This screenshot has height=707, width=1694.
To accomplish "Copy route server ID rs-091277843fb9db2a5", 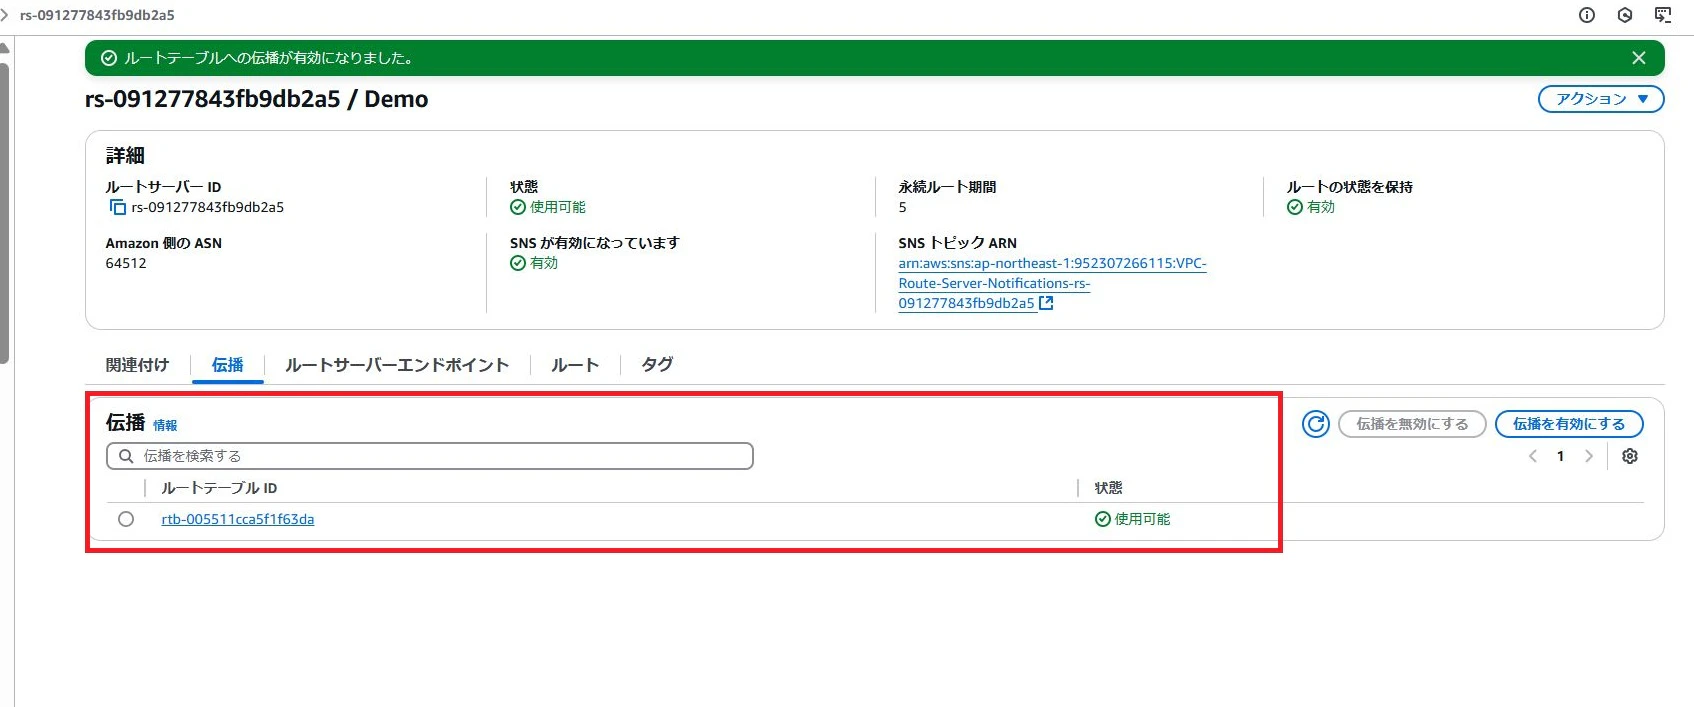I will coord(117,207).
